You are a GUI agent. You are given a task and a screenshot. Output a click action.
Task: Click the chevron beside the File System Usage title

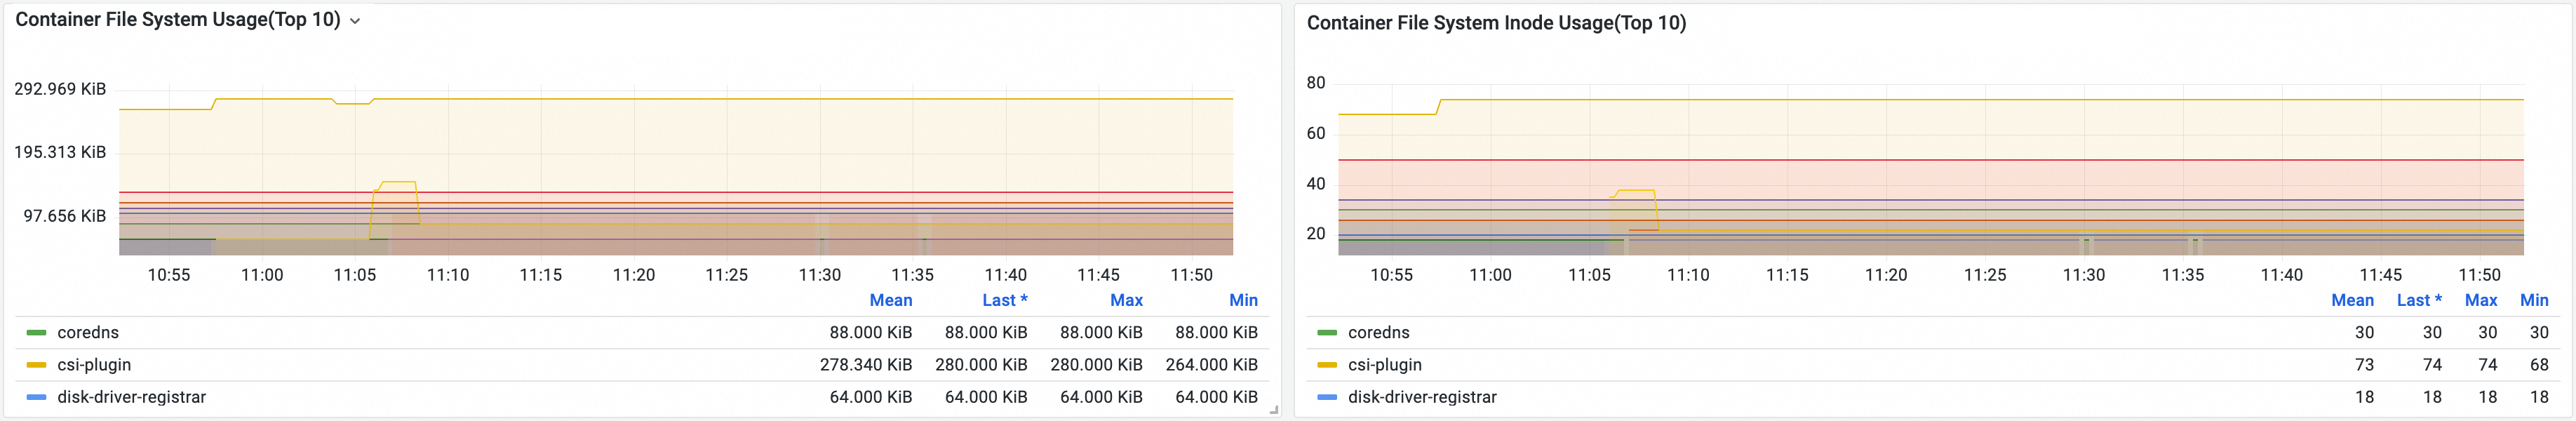(355, 21)
